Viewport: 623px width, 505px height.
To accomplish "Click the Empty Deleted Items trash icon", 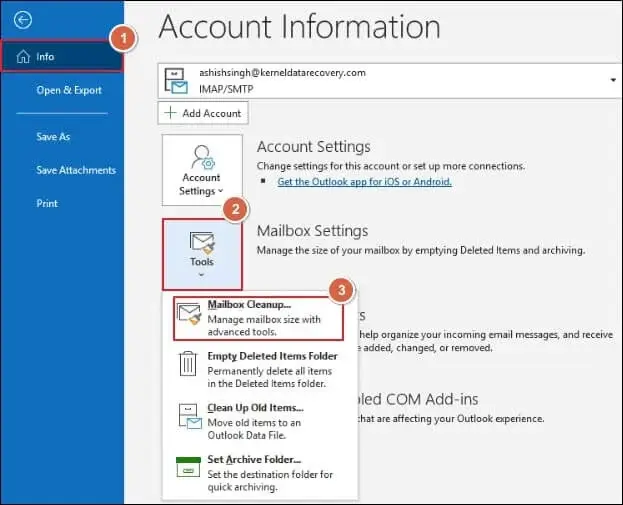I will point(188,364).
